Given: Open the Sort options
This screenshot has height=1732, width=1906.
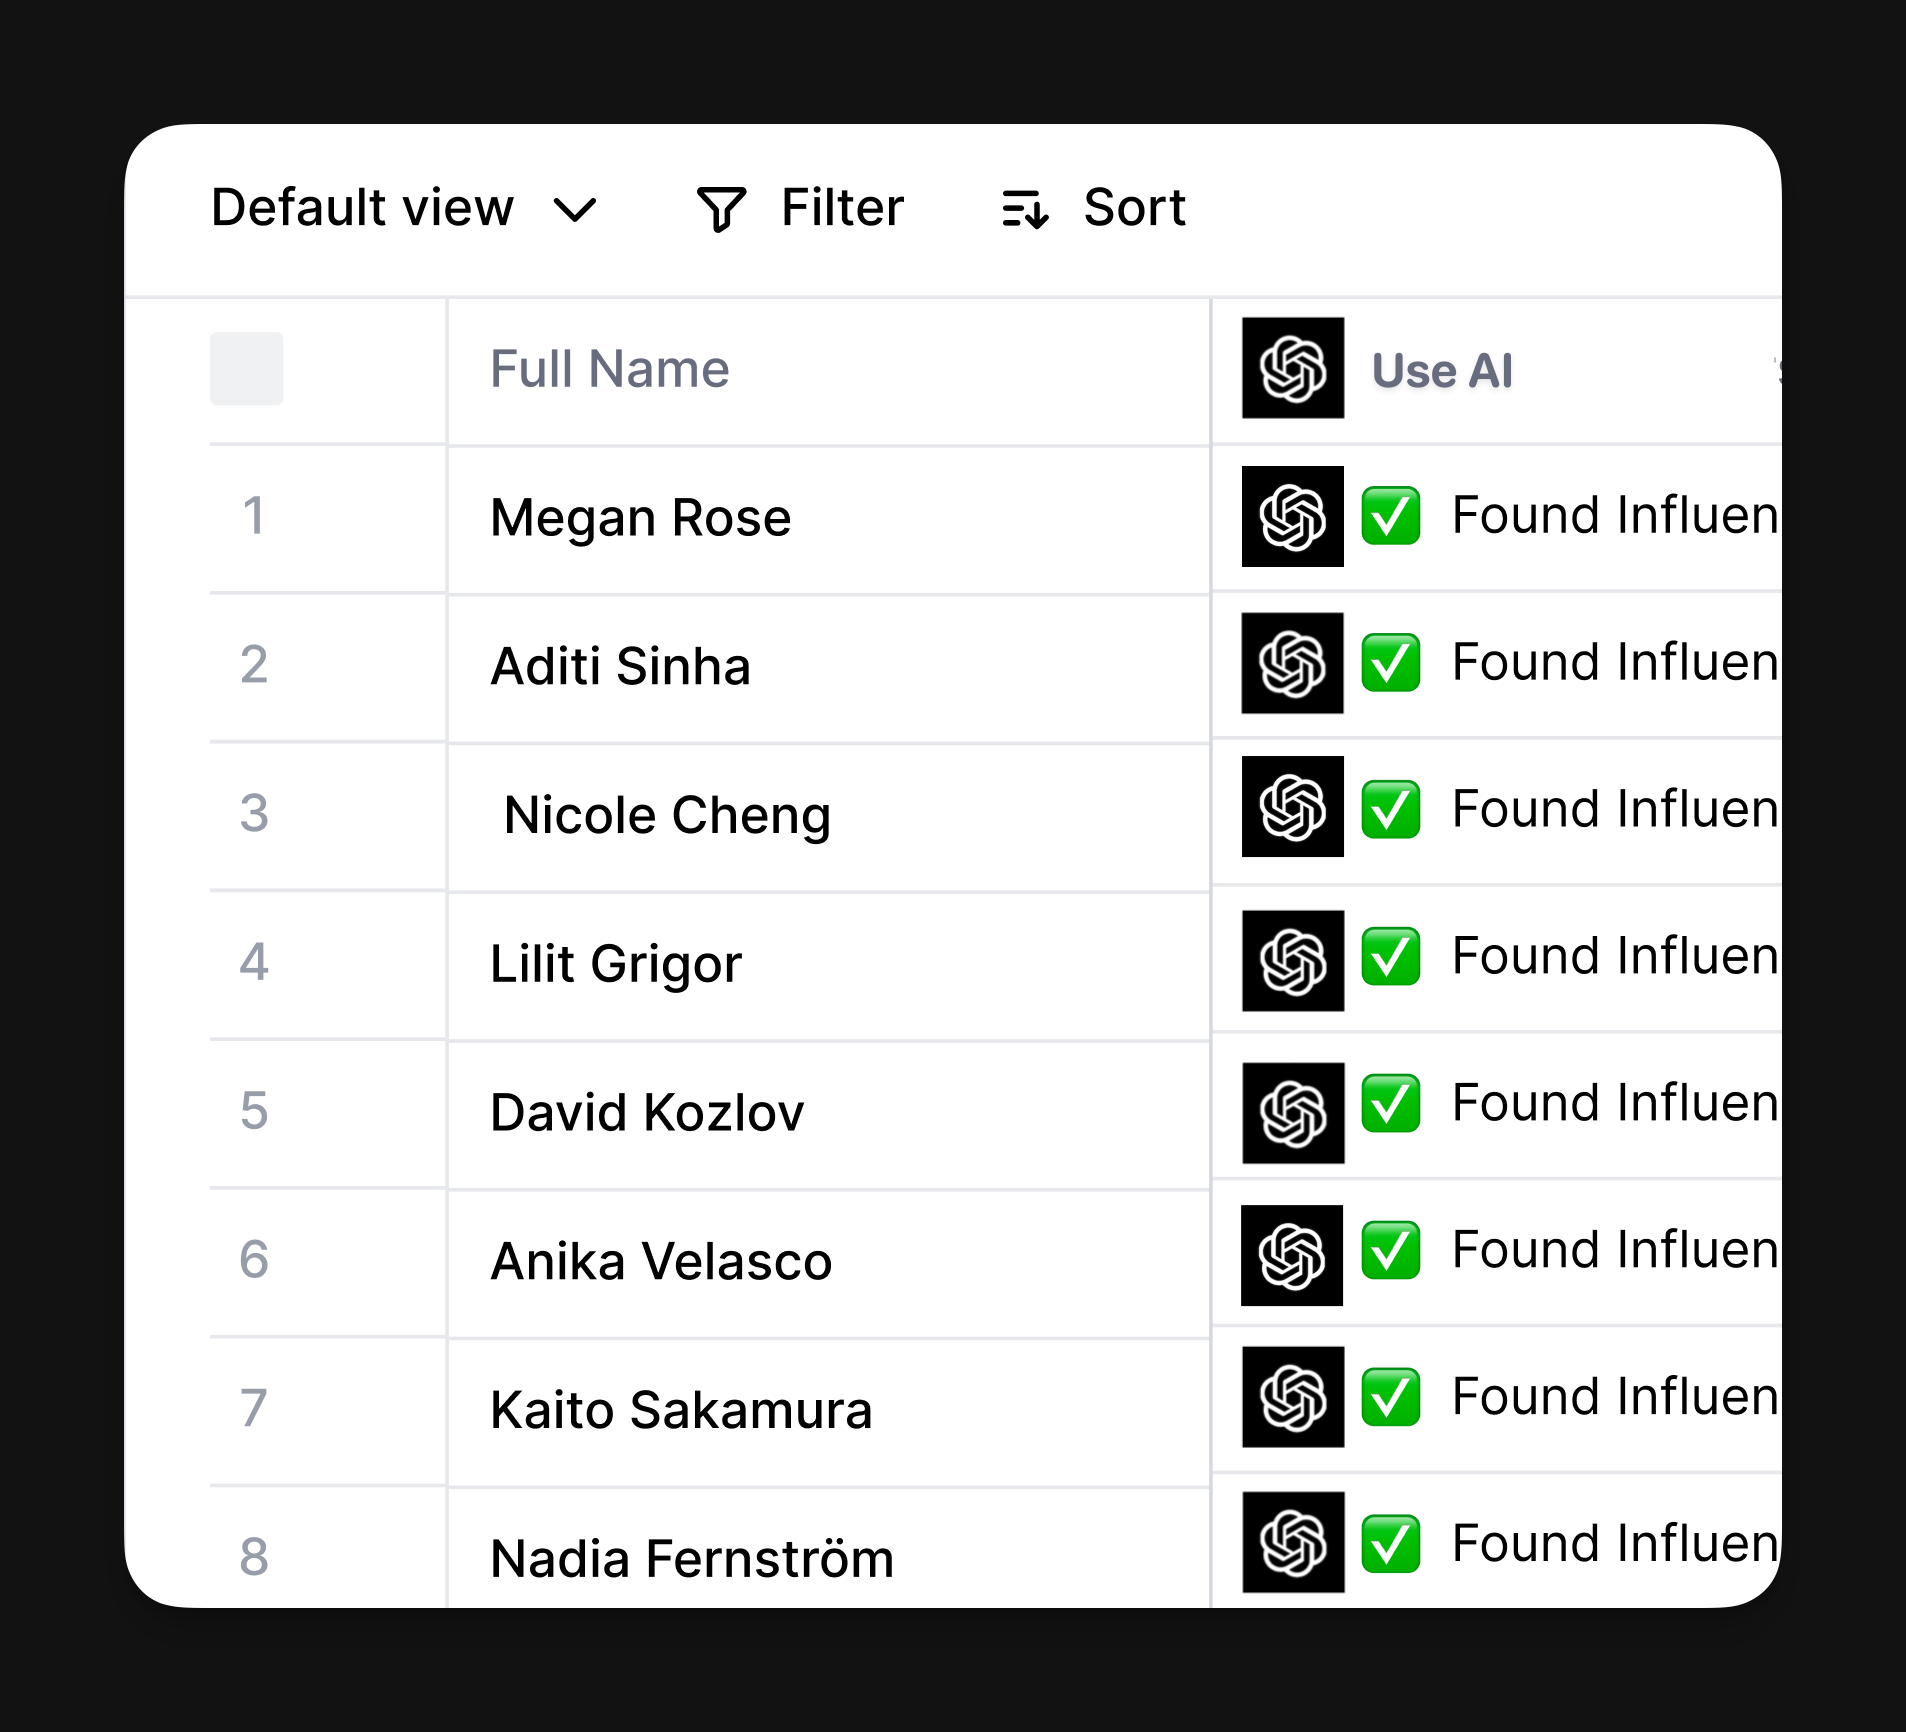Looking at the screenshot, I should tap(1133, 208).
